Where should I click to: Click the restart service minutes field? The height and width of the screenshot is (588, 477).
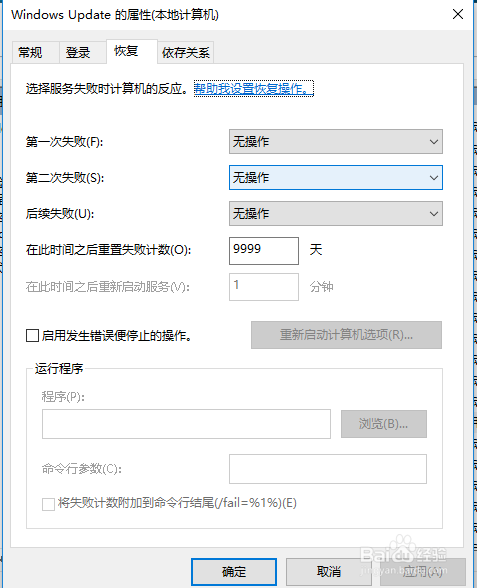[264, 287]
